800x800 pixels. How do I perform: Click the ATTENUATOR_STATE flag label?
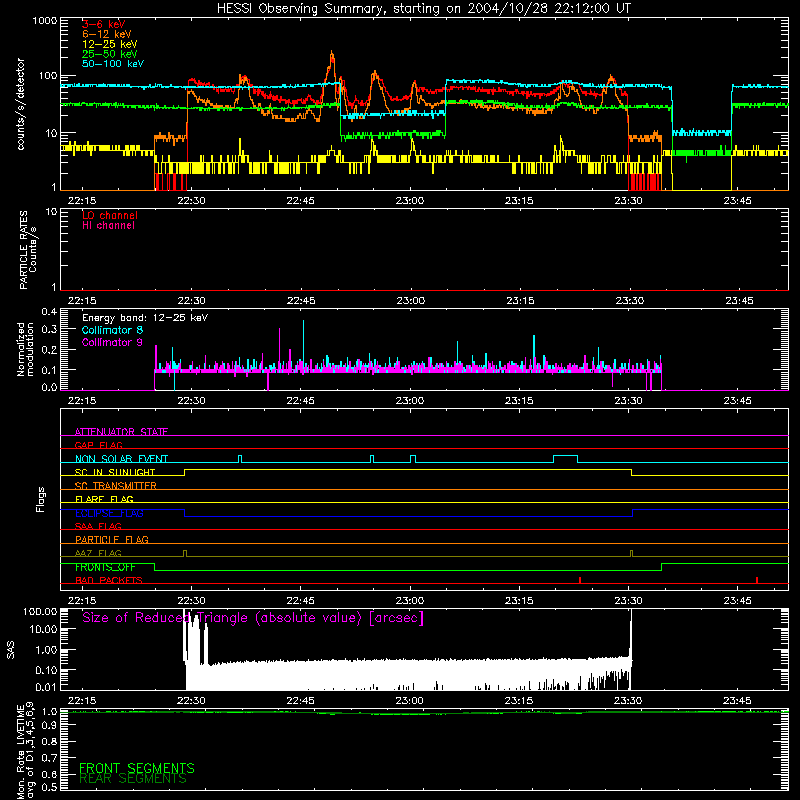click(121, 432)
